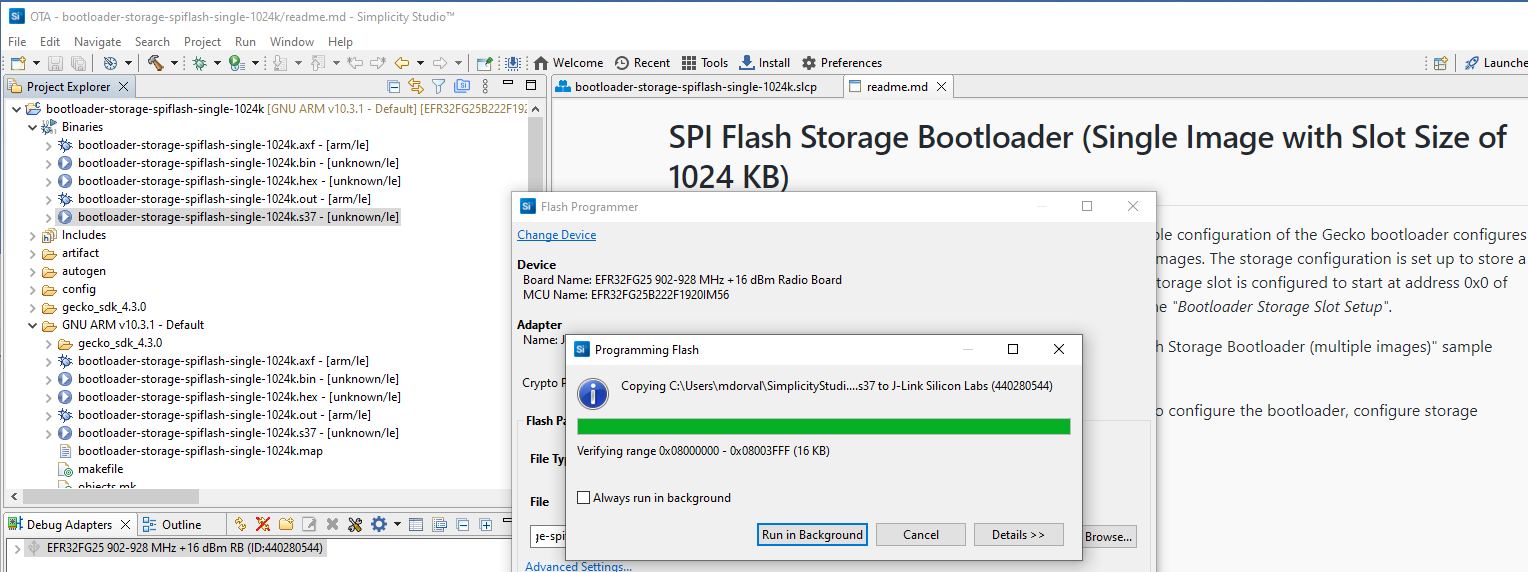This screenshot has height=572, width=1528.
Task: Expand the autogen folder node
Action: click(x=32, y=271)
